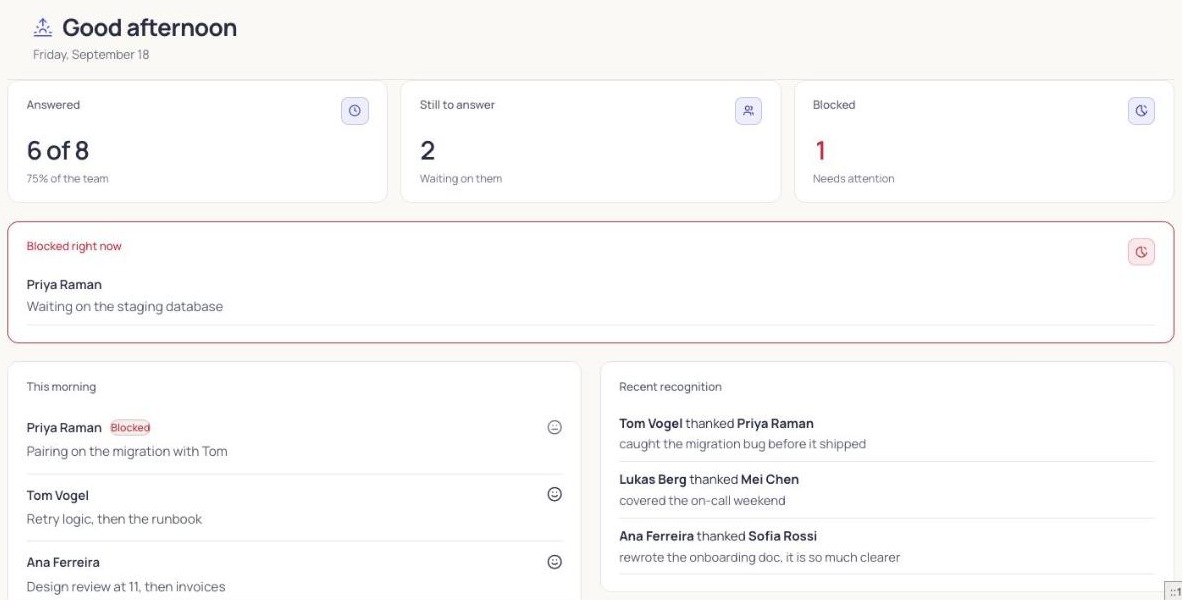Click the "Answered" card label

pyautogui.click(x=53, y=105)
